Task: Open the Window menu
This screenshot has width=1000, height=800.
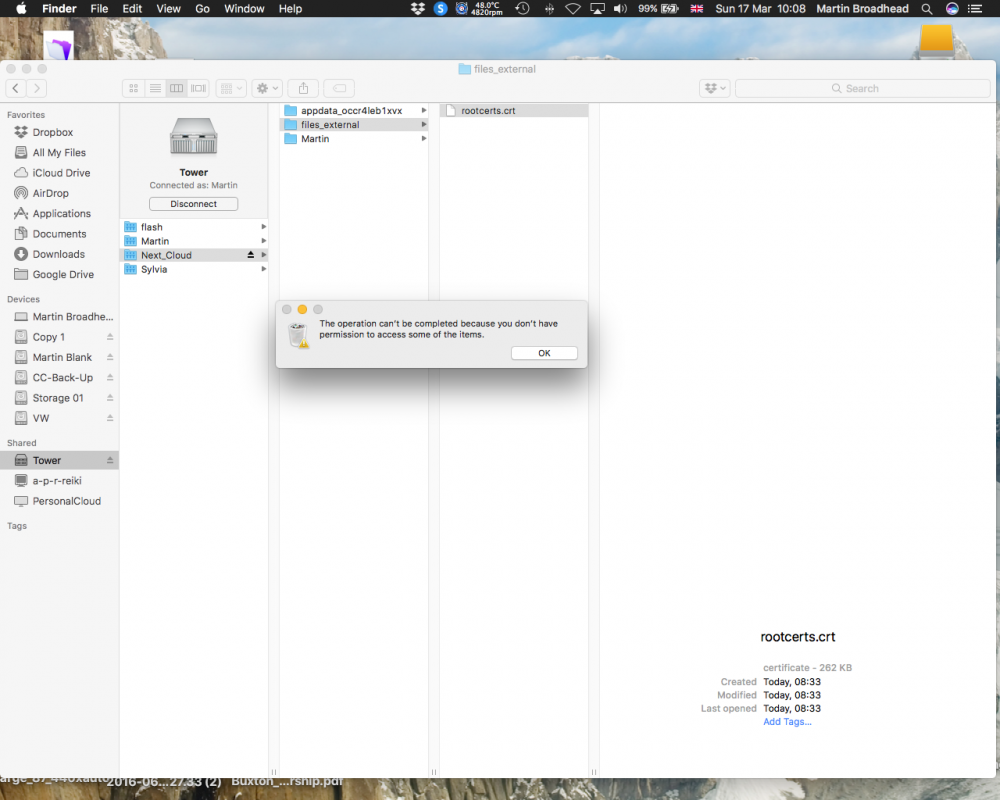Action: coord(244,8)
